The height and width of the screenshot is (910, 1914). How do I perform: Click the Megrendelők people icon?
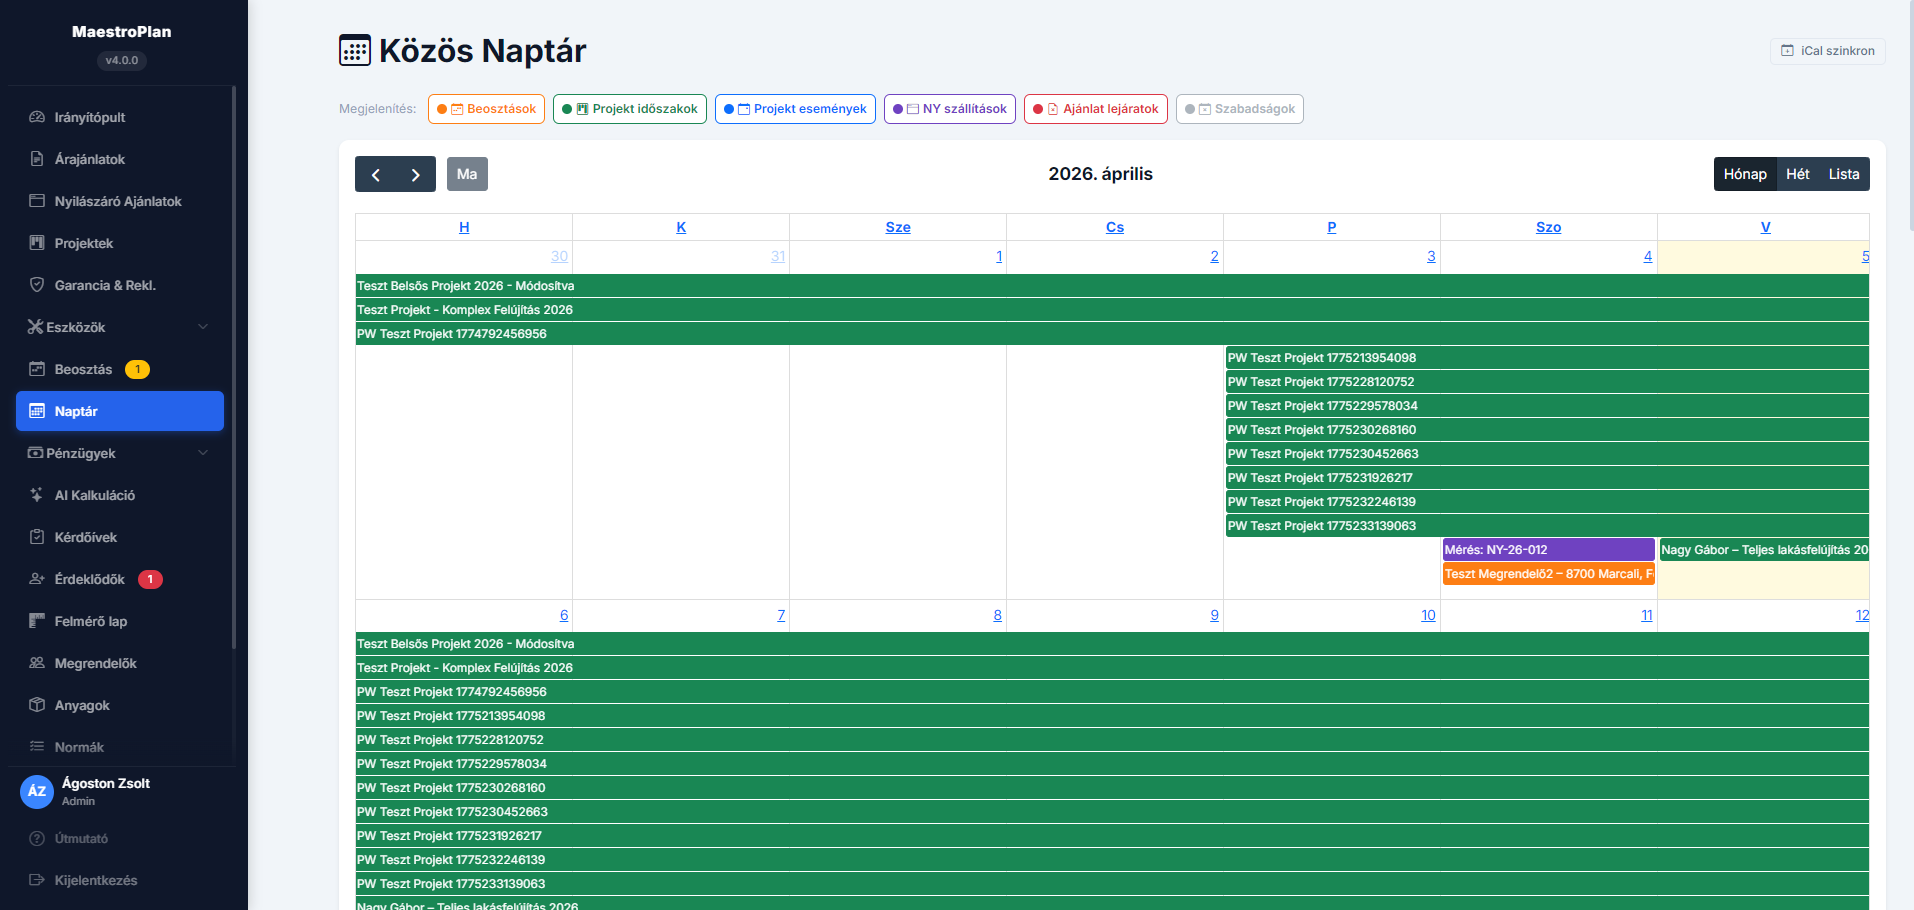(37, 663)
